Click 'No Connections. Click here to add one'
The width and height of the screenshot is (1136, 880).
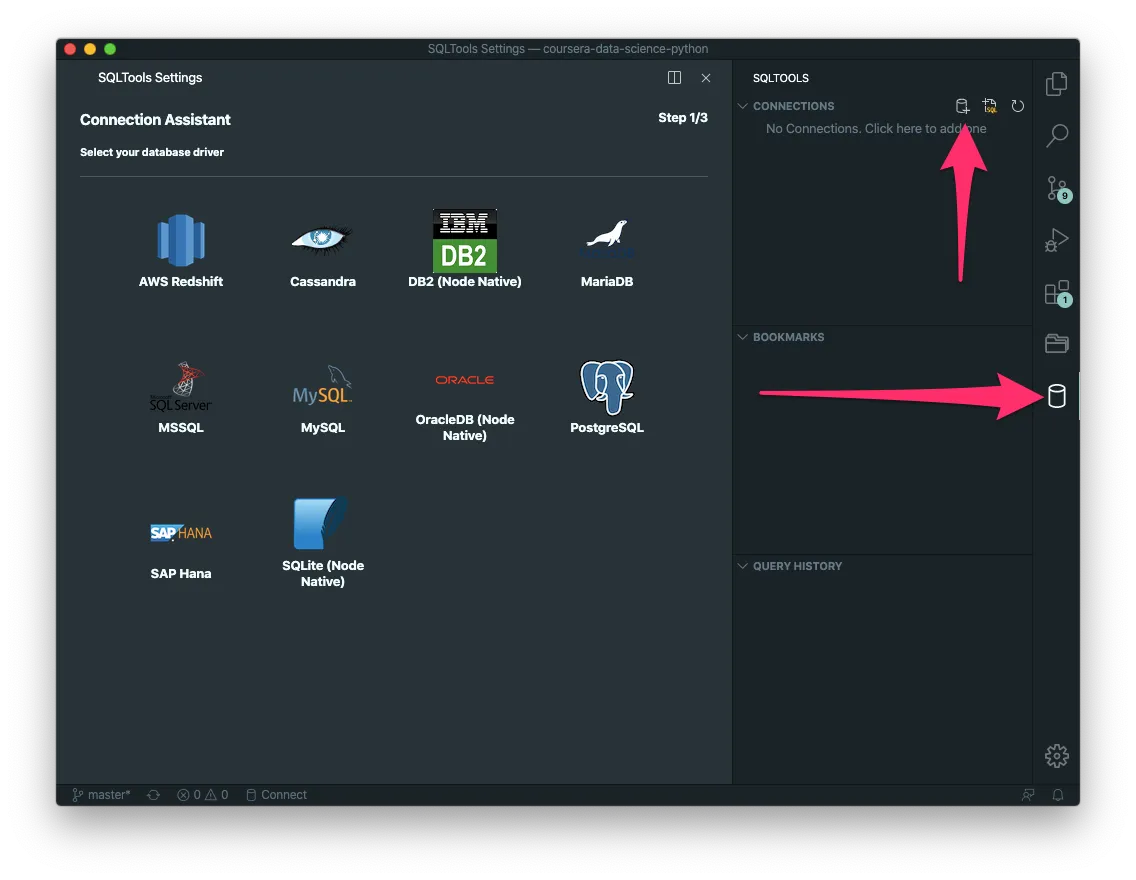click(x=876, y=128)
